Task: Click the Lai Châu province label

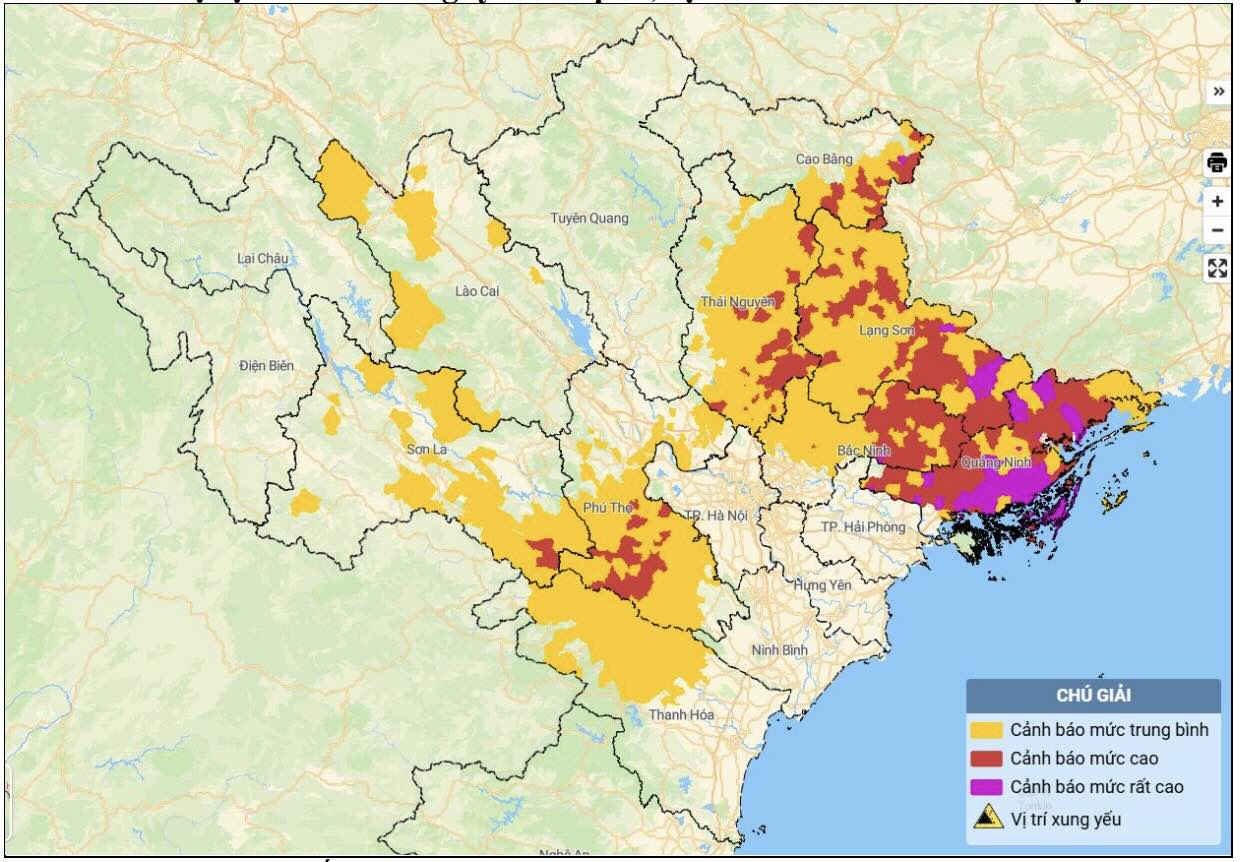Action: coord(262,258)
